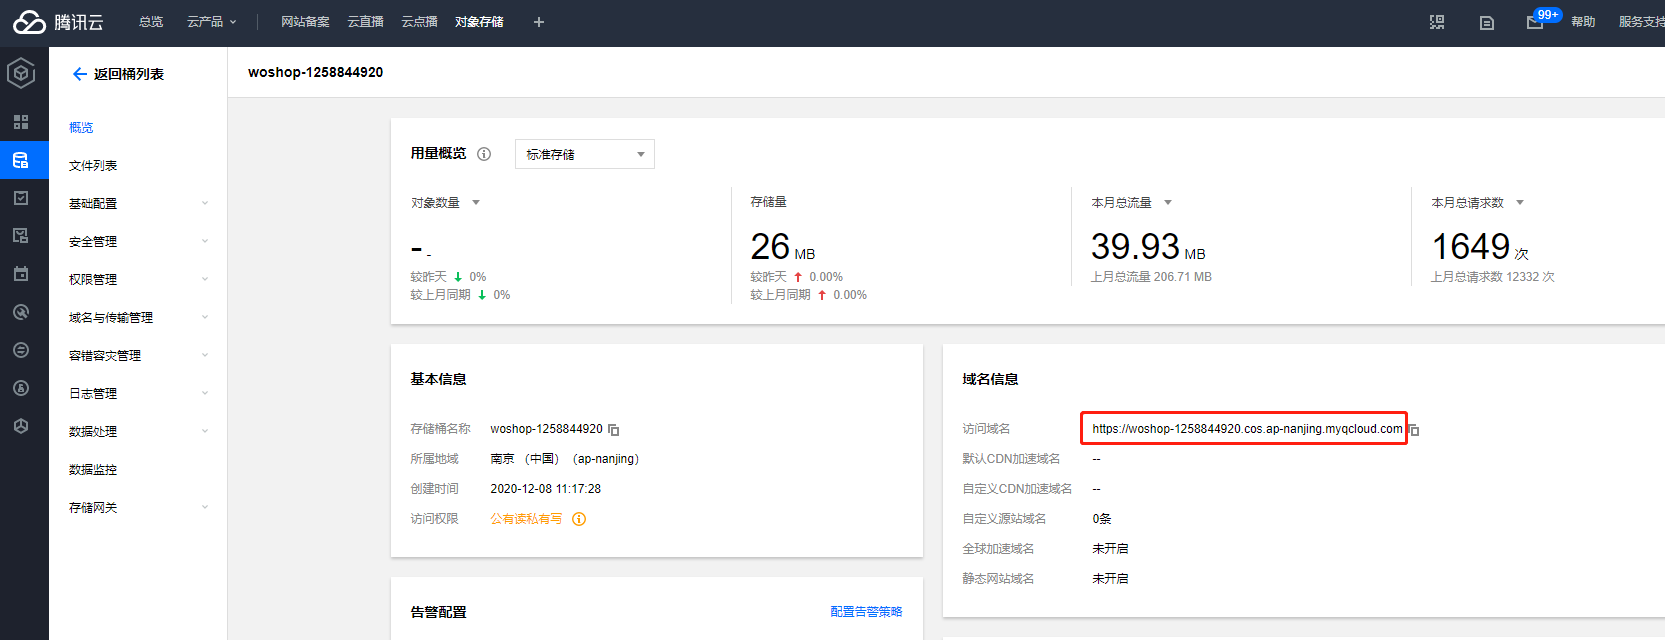Click the Tencent Cloud logo
The image size is (1665, 640).
click(x=58, y=22)
